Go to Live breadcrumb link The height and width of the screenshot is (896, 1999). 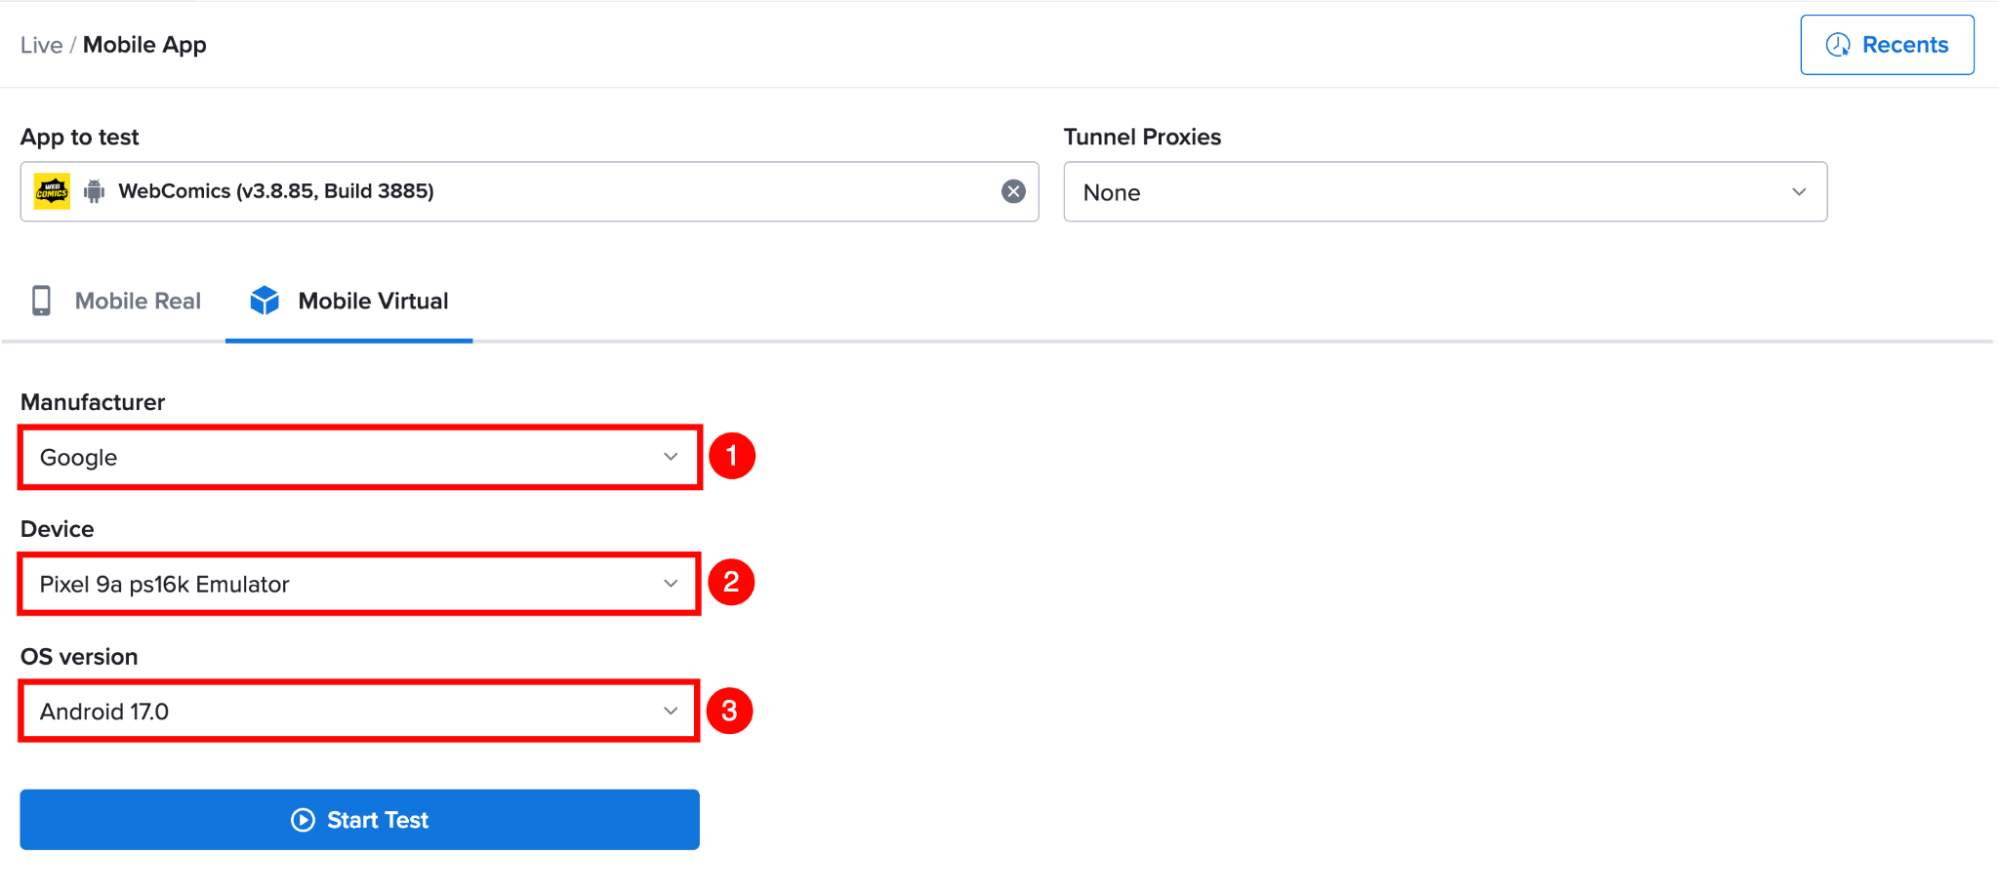click(41, 45)
